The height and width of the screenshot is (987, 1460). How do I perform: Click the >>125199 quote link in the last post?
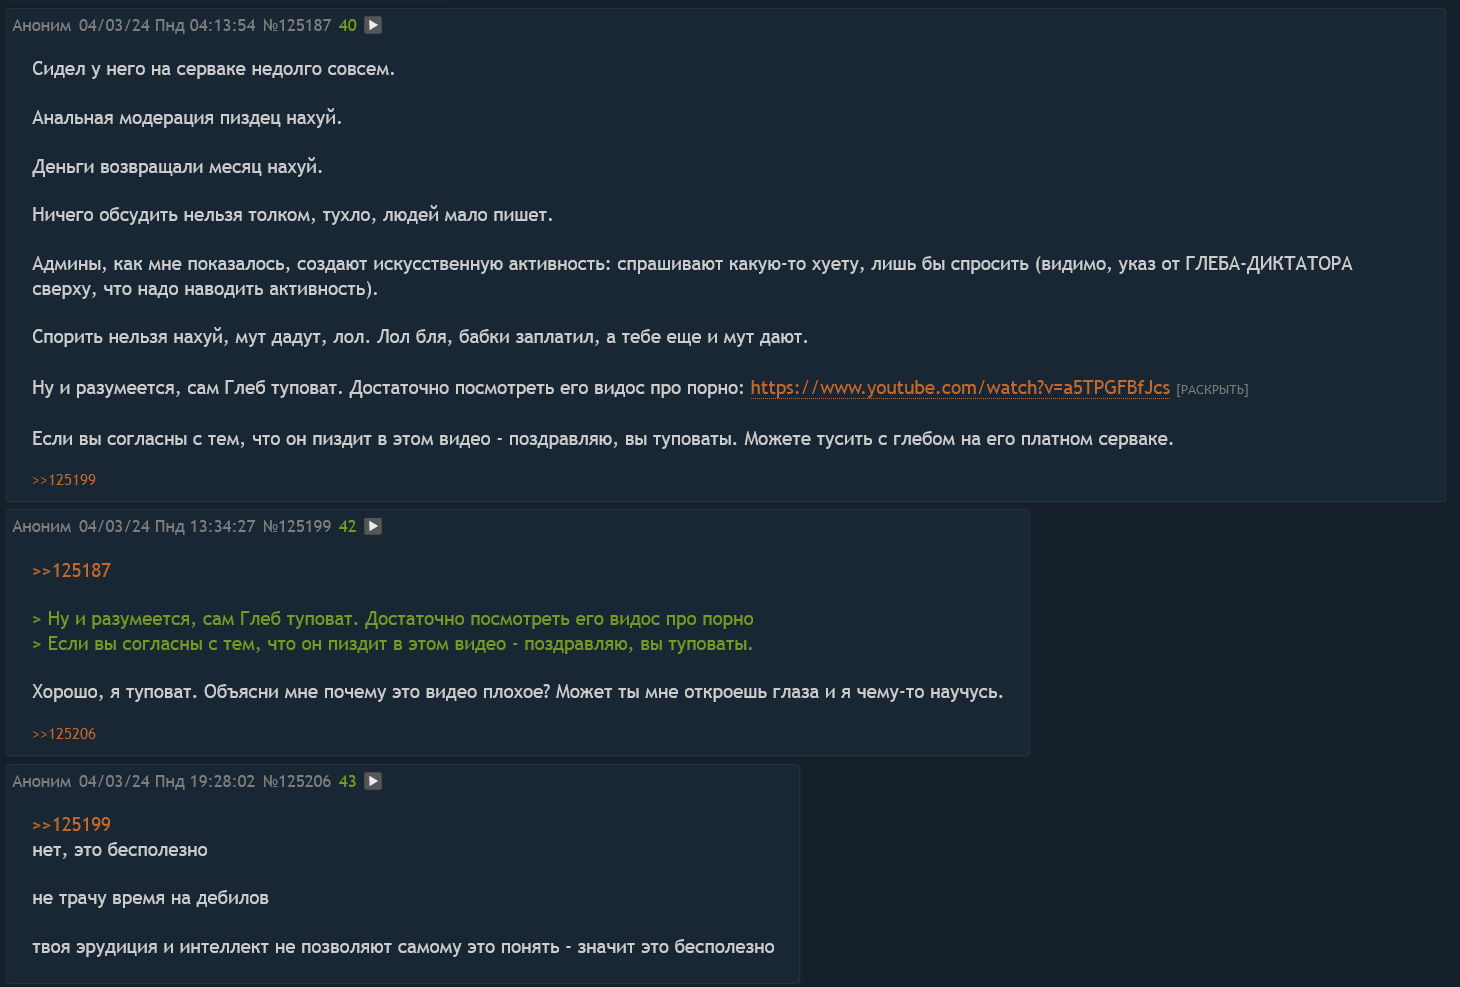pyautogui.click(x=71, y=825)
